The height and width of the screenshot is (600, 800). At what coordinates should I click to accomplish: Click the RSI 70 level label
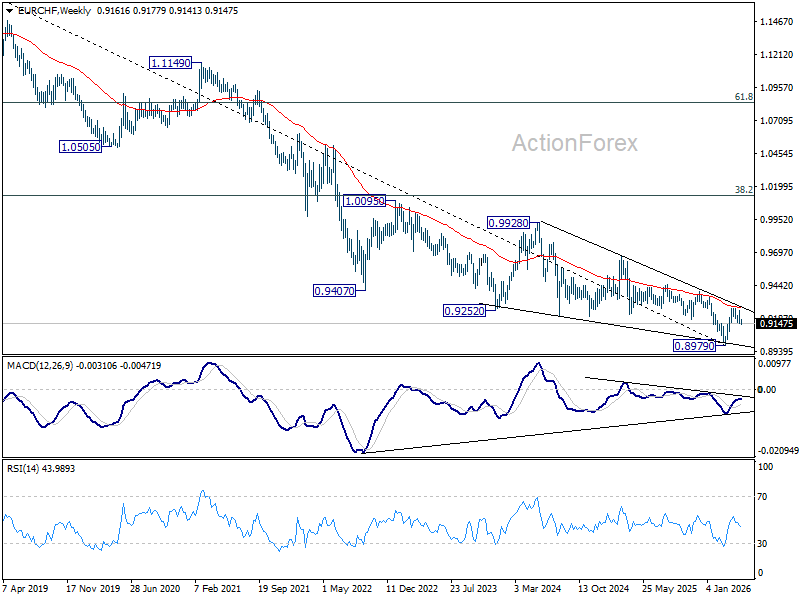[x=762, y=496]
